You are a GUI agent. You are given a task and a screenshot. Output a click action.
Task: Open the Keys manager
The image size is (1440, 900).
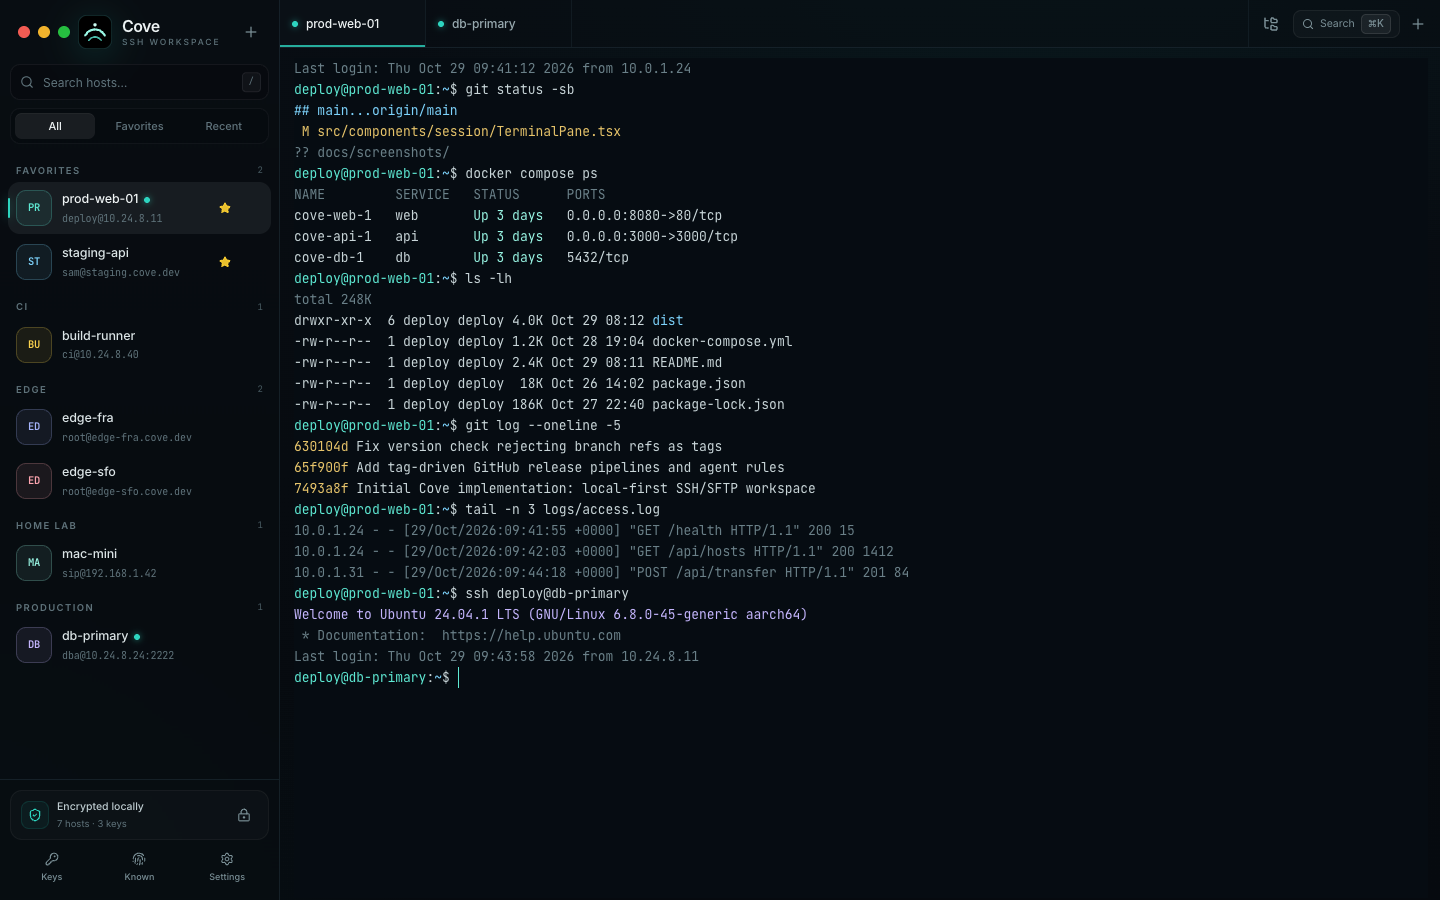click(52, 866)
